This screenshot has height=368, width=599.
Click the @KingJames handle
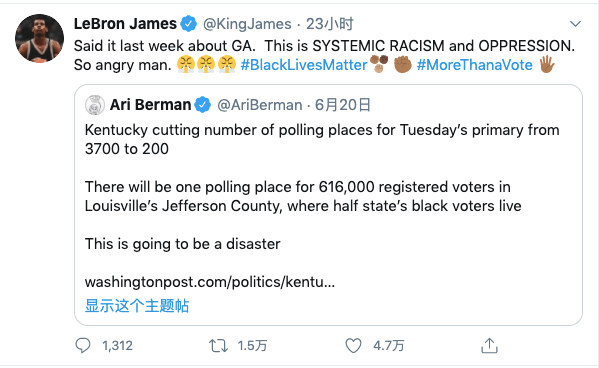[247, 24]
